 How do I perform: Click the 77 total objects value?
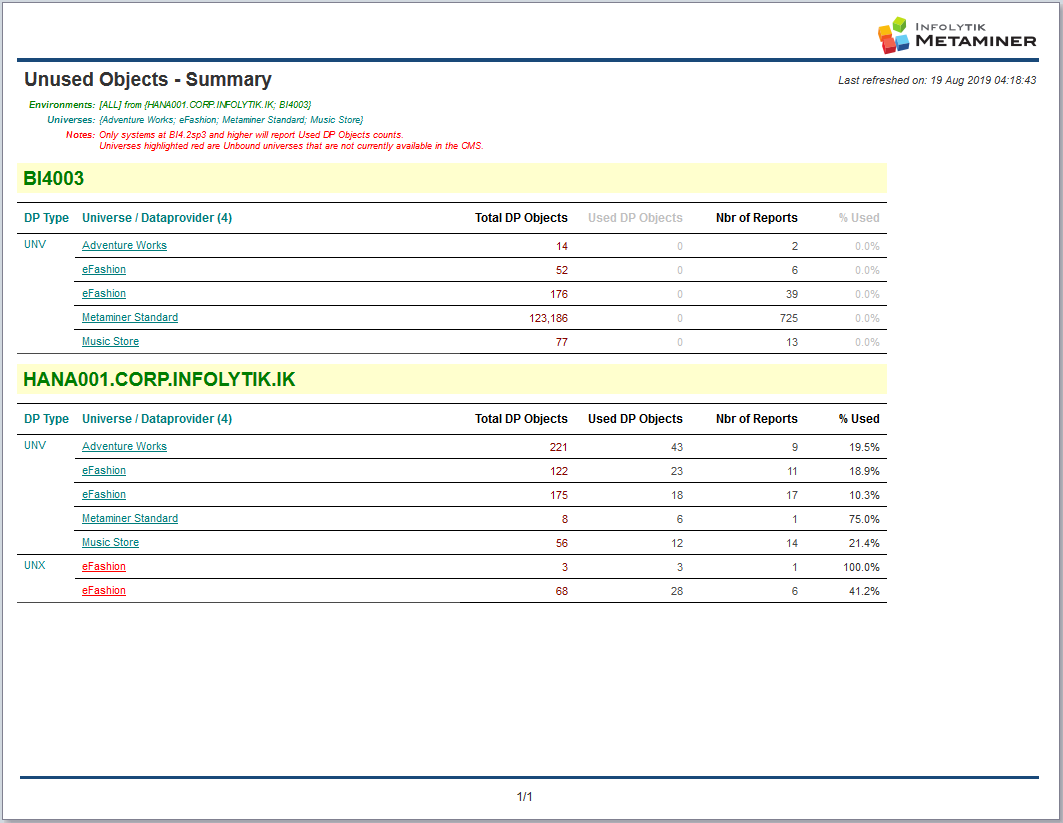click(x=561, y=342)
